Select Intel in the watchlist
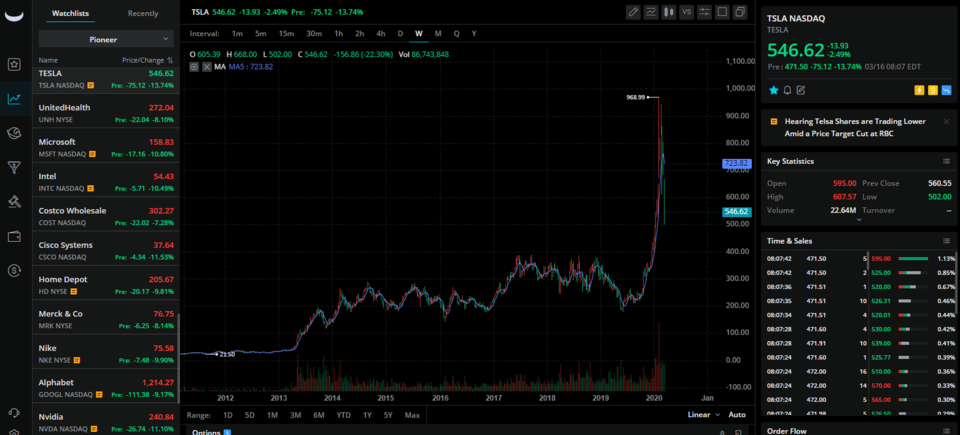 point(106,182)
